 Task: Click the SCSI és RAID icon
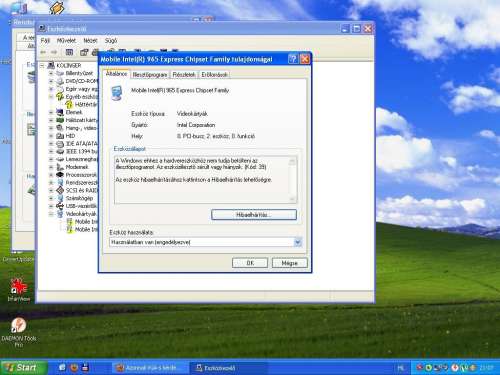point(60,190)
